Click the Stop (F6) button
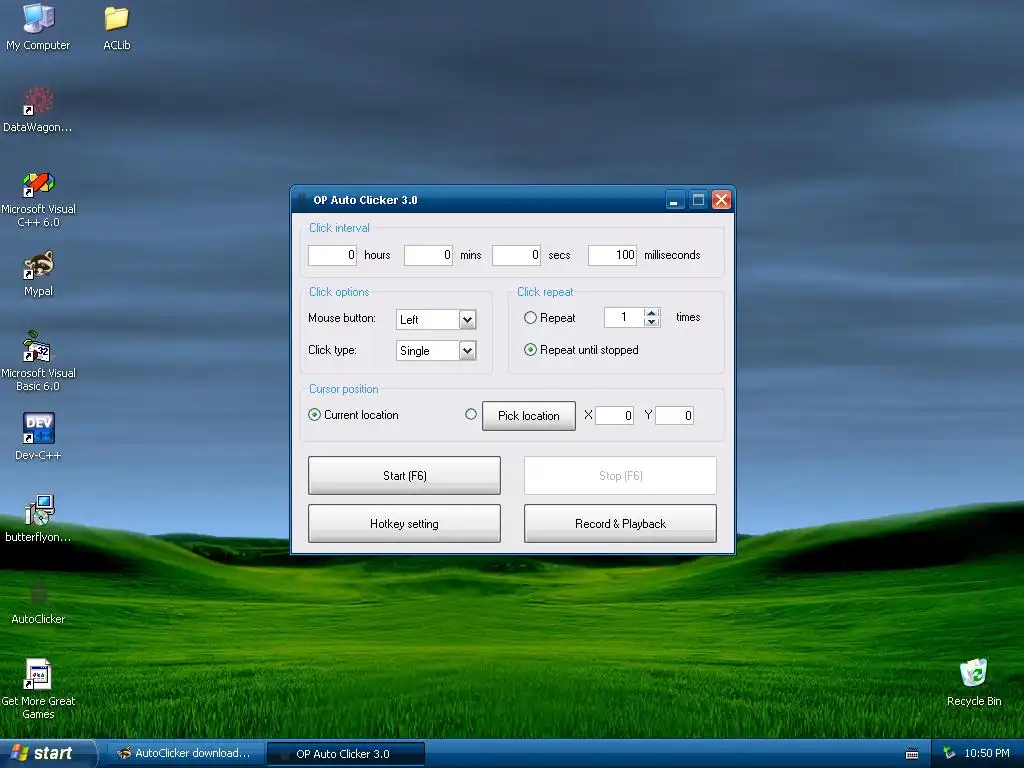The image size is (1024, 768). pos(620,475)
